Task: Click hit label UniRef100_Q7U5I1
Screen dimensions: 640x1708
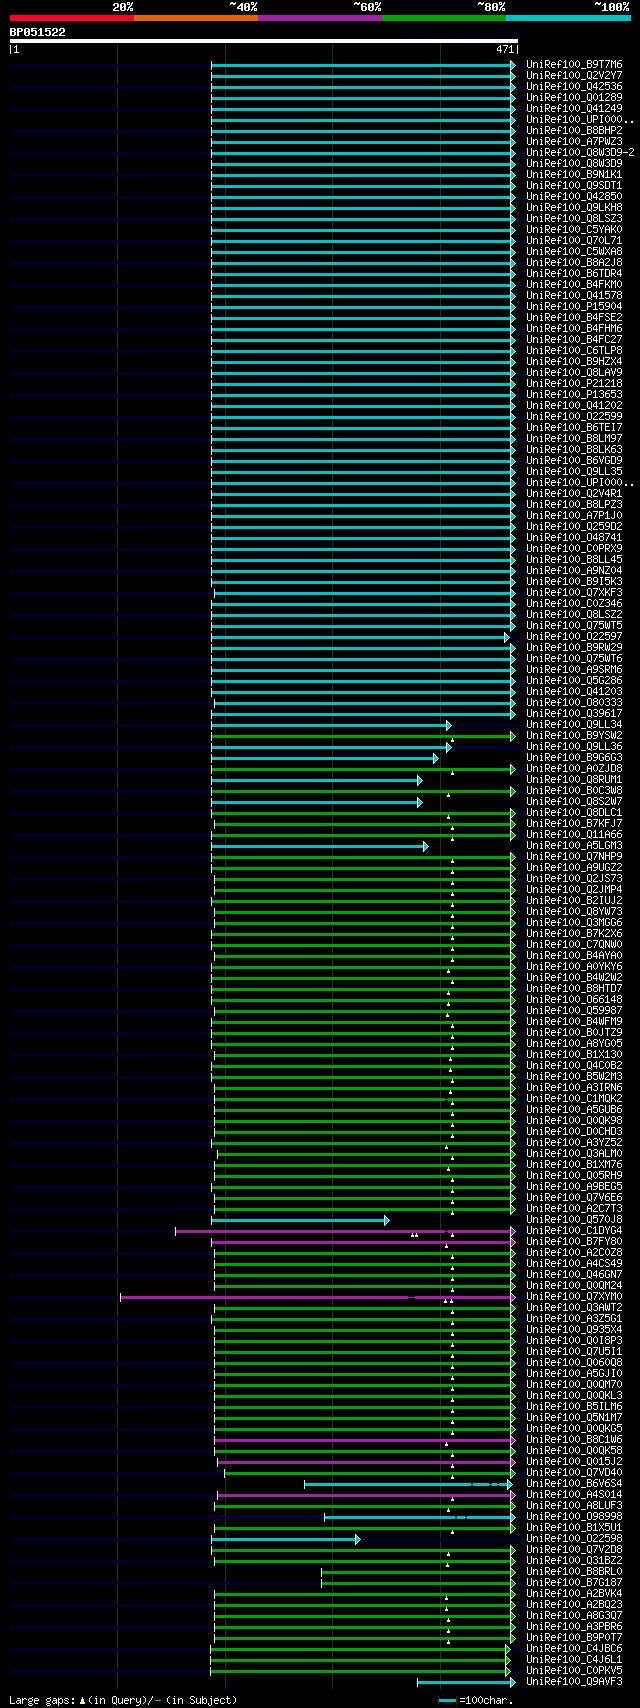Action: point(574,1351)
